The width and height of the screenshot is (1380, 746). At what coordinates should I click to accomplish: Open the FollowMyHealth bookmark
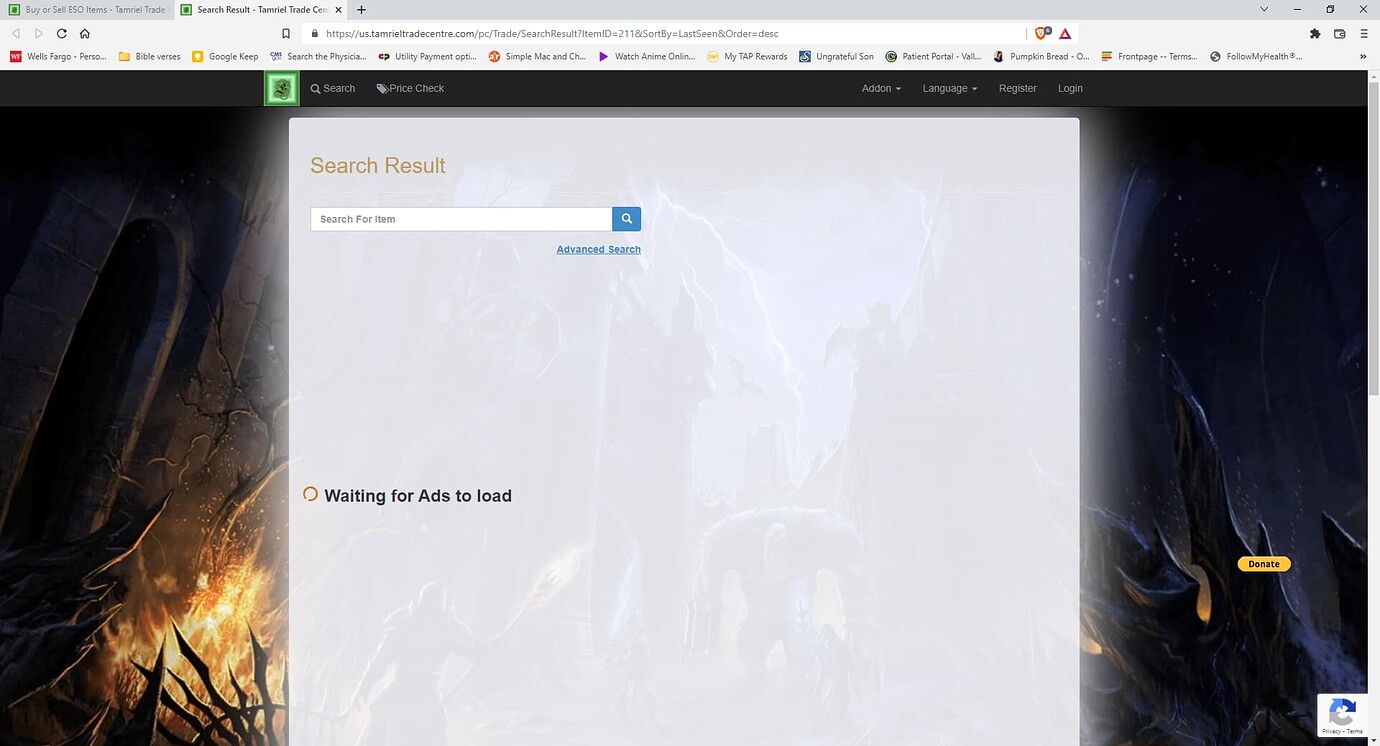click(x=1256, y=57)
